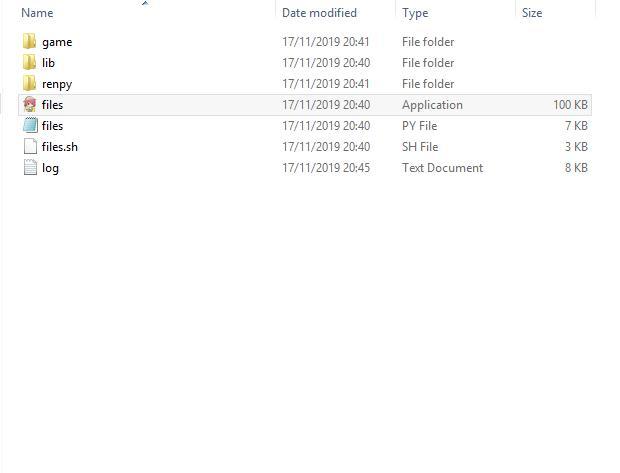Click the Python file icon for files
Image resolution: width=620 pixels, height=473 pixels.
(x=29, y=126)
